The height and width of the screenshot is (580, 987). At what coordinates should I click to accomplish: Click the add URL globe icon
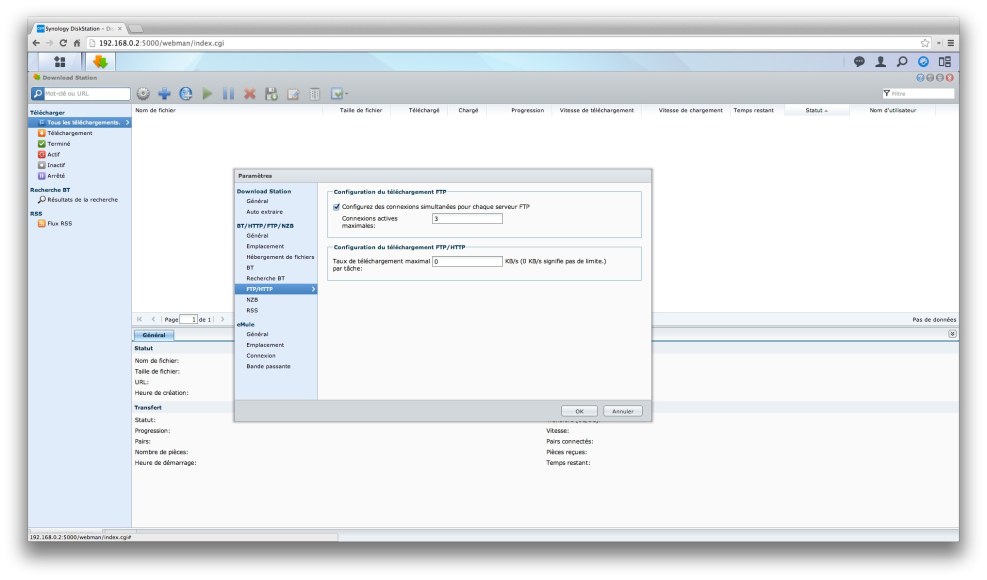(x=186, y=93)
